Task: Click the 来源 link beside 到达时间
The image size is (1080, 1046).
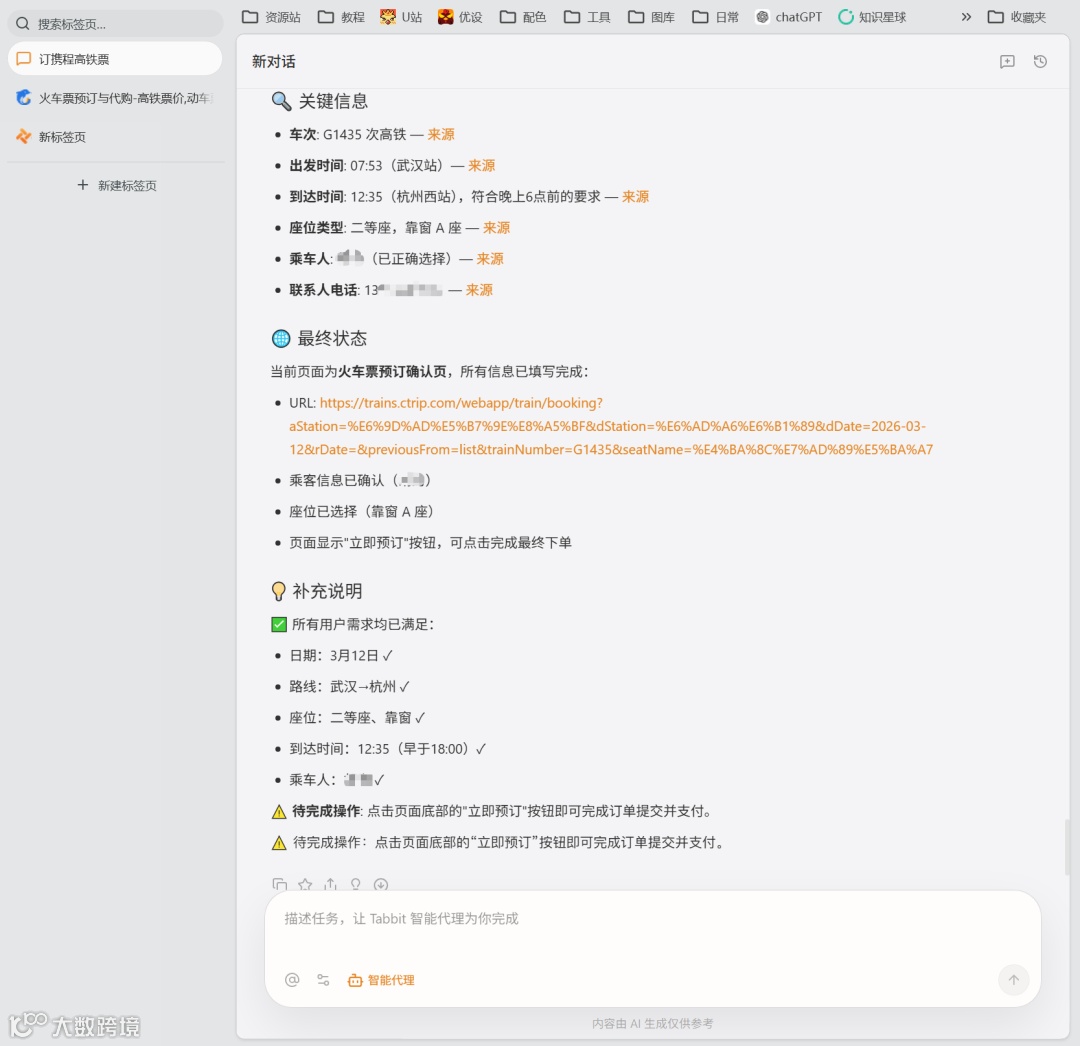Action: pyautogui.click(x=635, y=196)
